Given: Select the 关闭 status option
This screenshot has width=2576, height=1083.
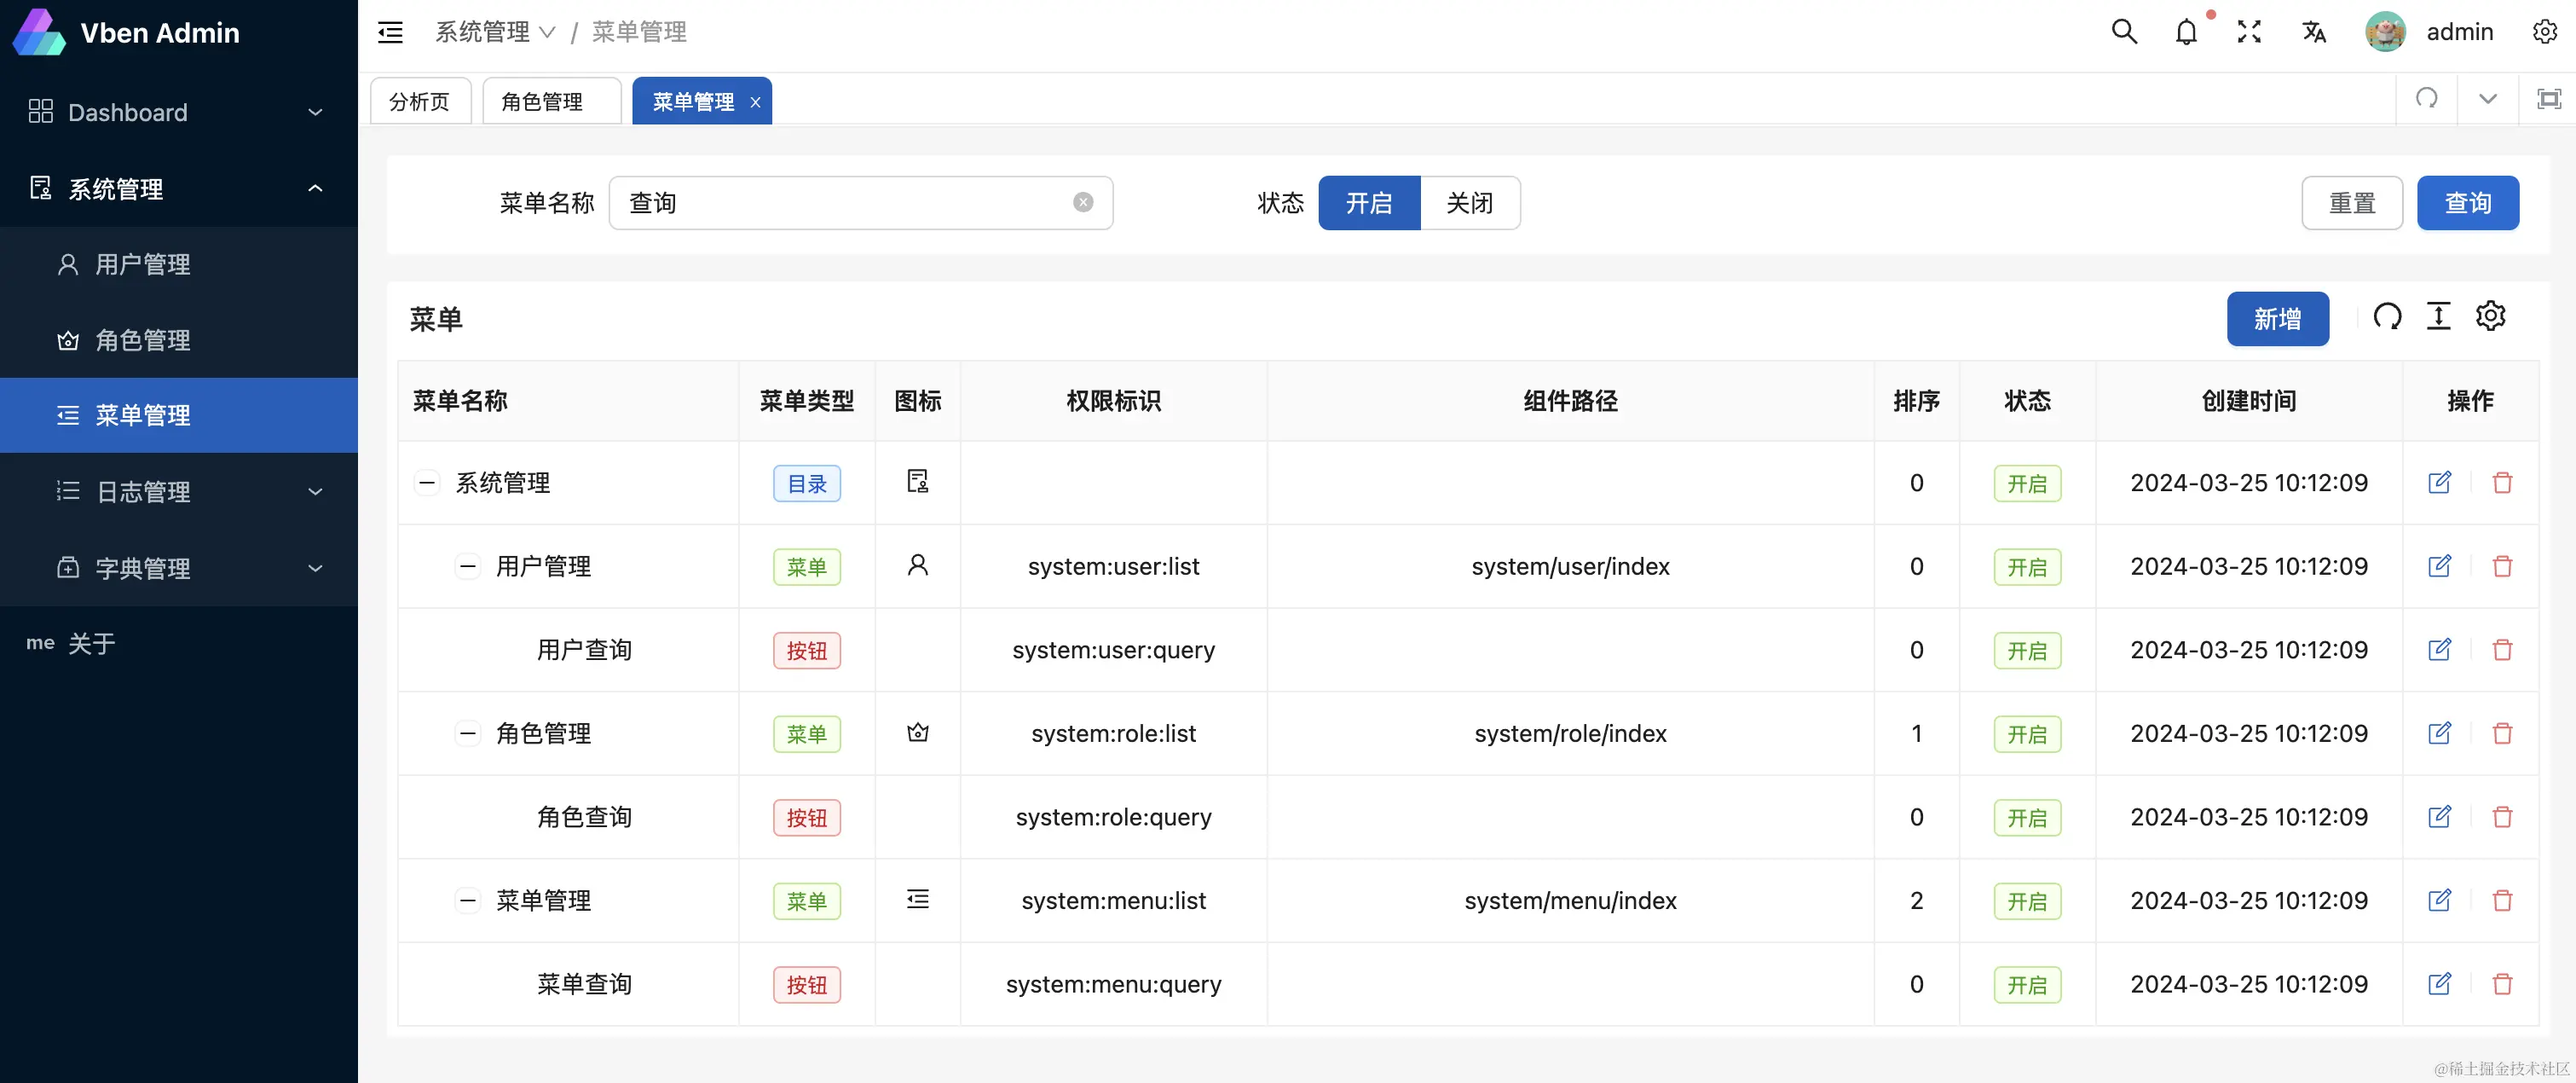Looking at the screenshot, I should 1469,203.
